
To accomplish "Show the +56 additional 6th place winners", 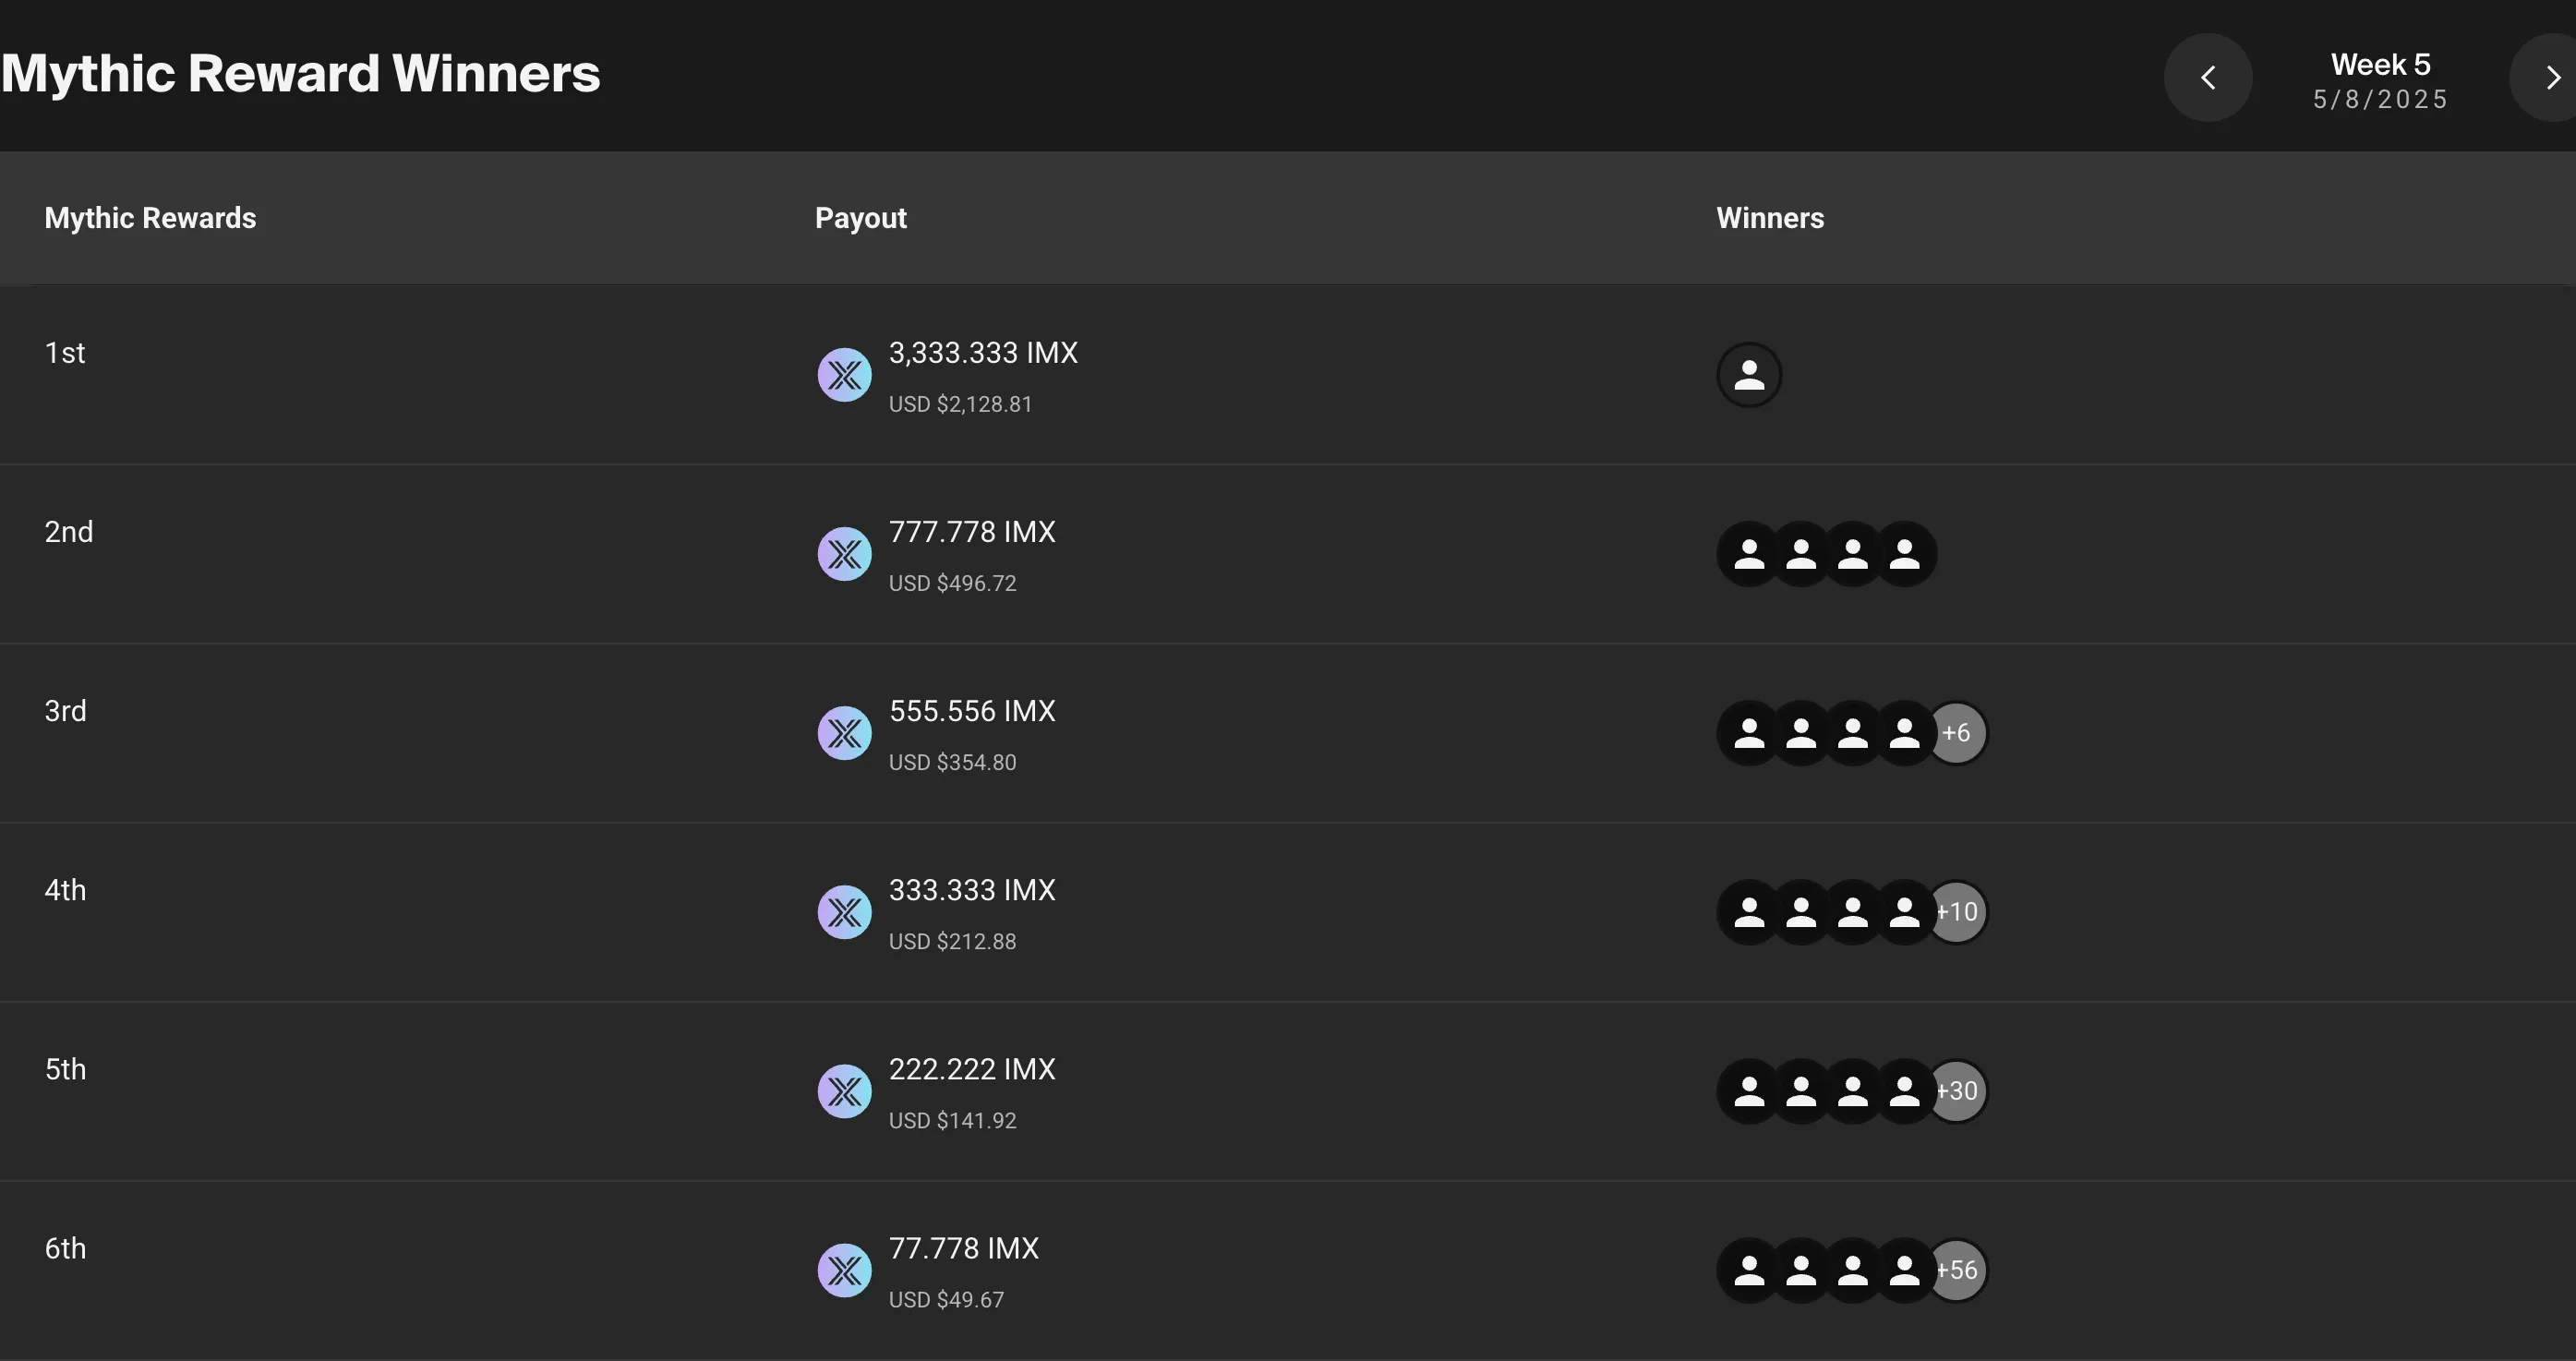I will pos(1960,1270).
